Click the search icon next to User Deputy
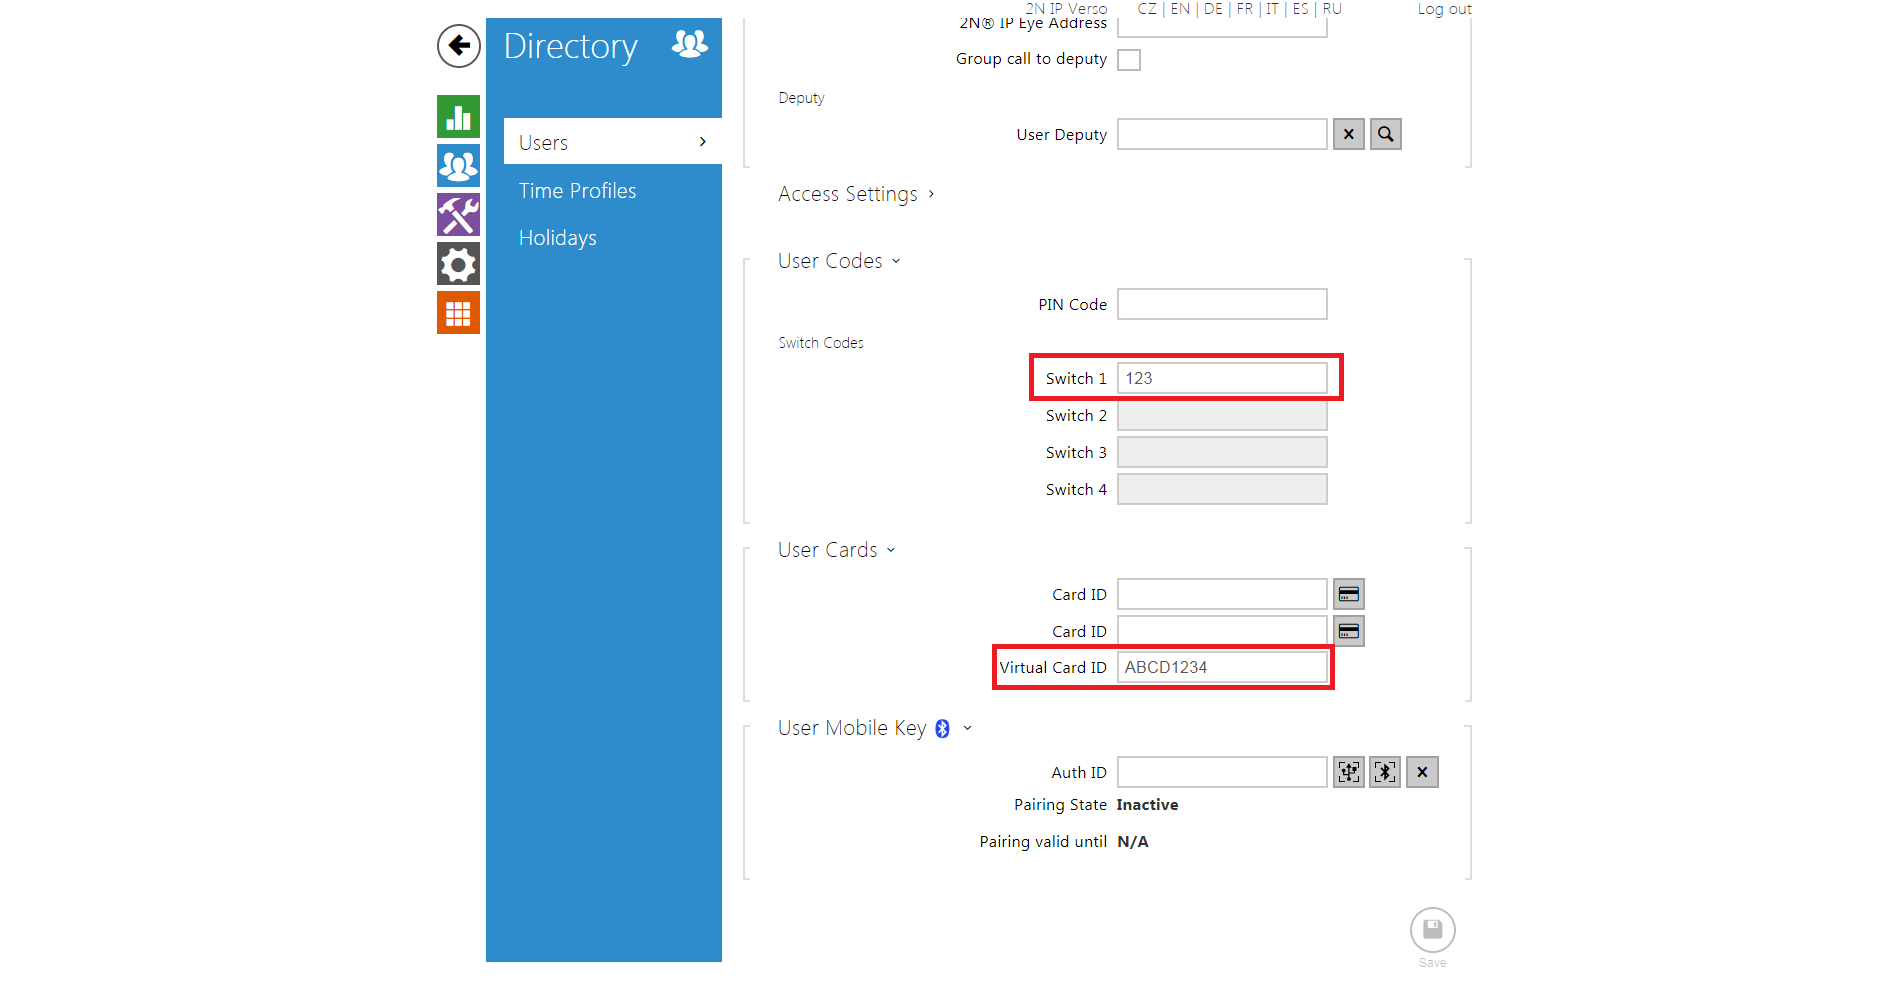Image resolution: width=1902 pixels, height=984 pixels. click(x=1385, y=134)
